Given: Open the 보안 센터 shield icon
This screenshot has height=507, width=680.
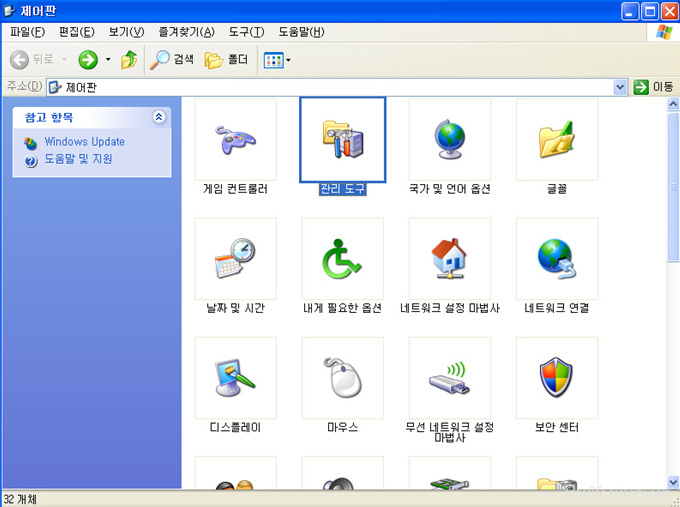Looking at the screenshot, I should (557, 378).
